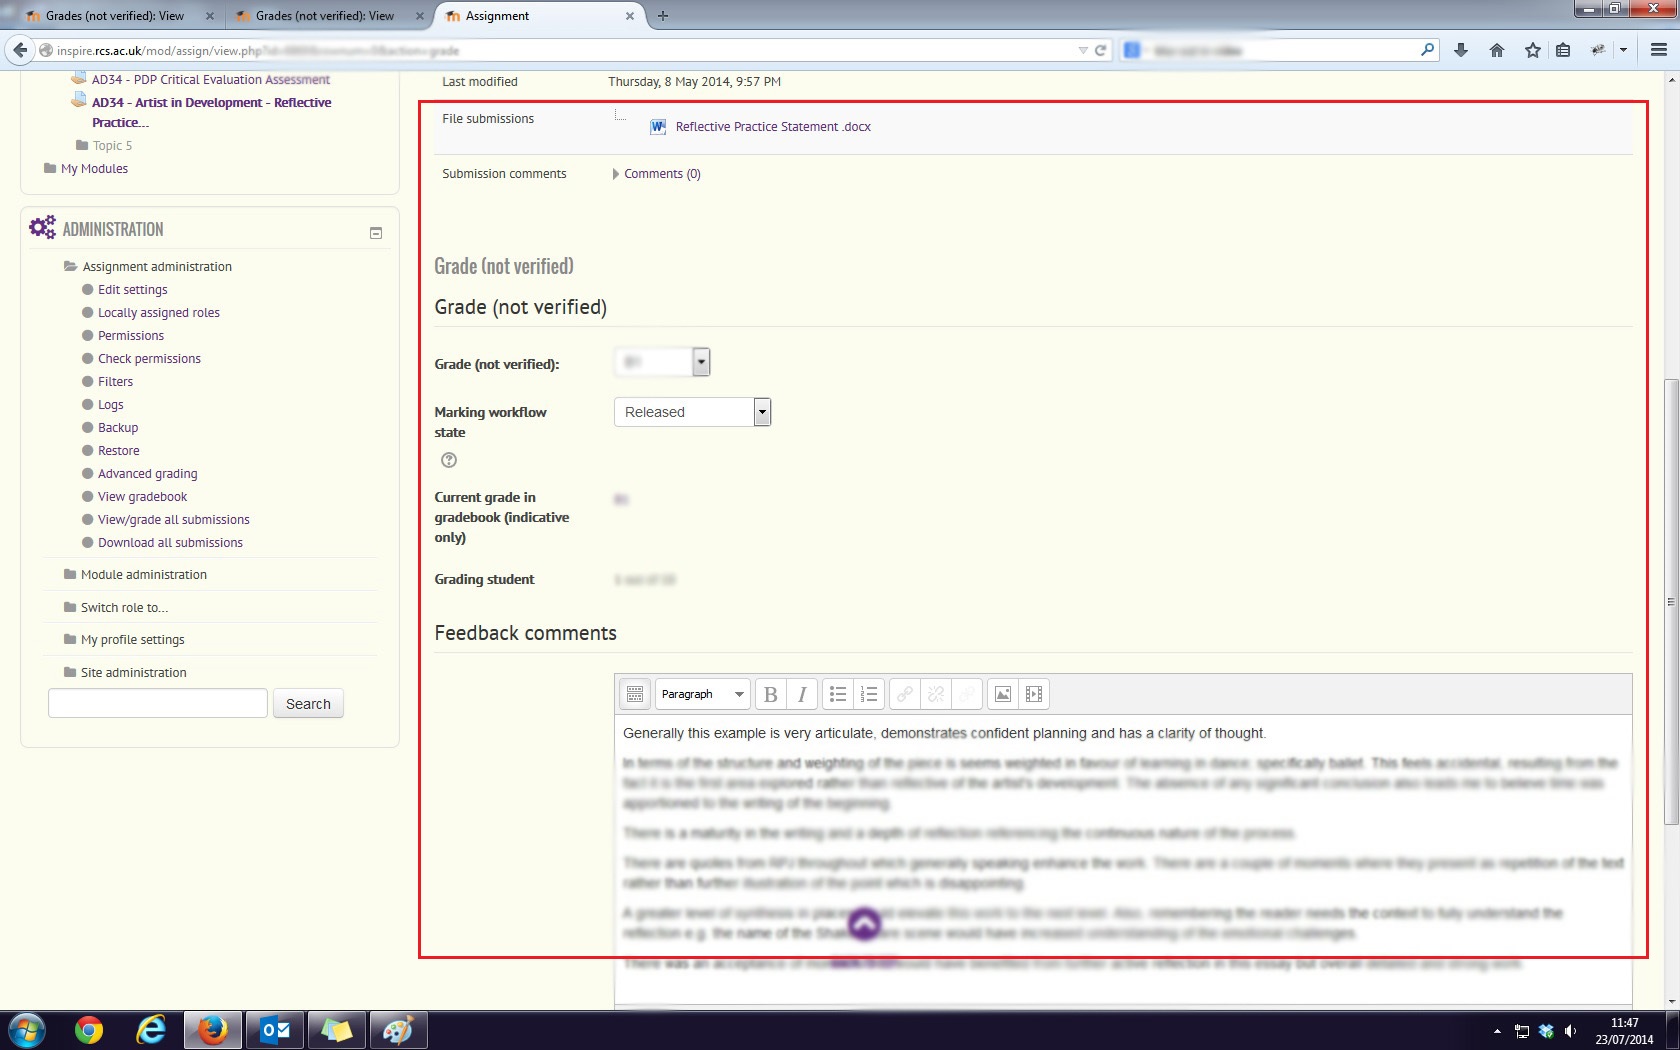
Task: Click the insert link icon
Action: [905, 694]
